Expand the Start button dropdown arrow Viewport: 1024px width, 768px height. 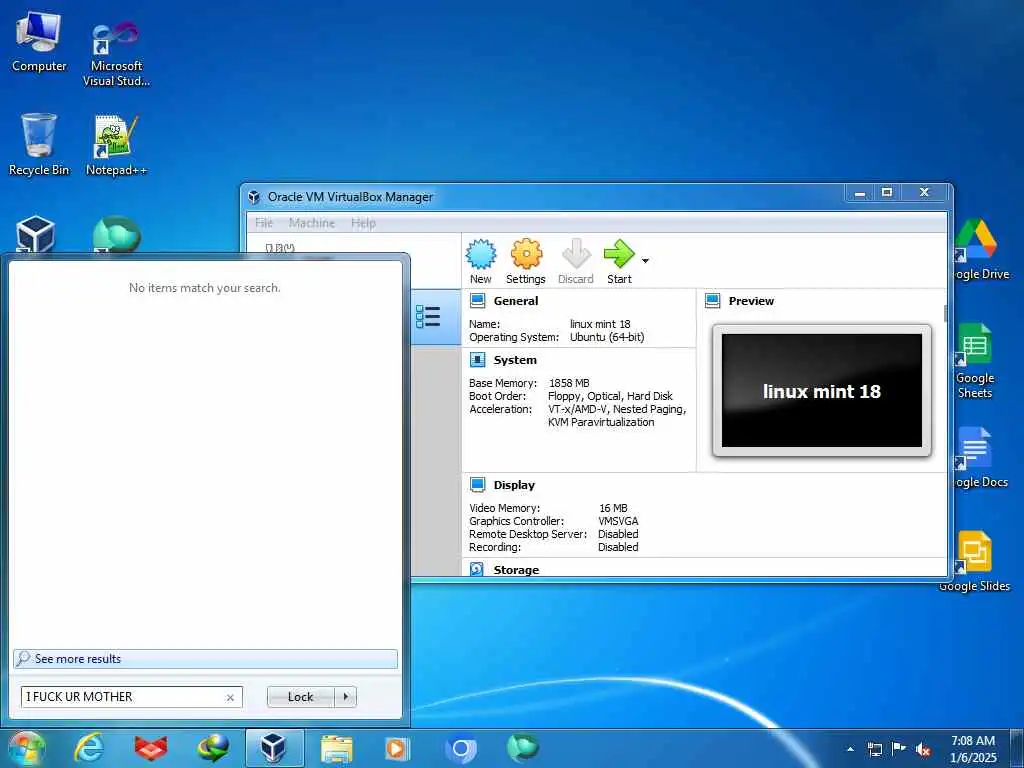pyautogui.click(x=645, y=261)
